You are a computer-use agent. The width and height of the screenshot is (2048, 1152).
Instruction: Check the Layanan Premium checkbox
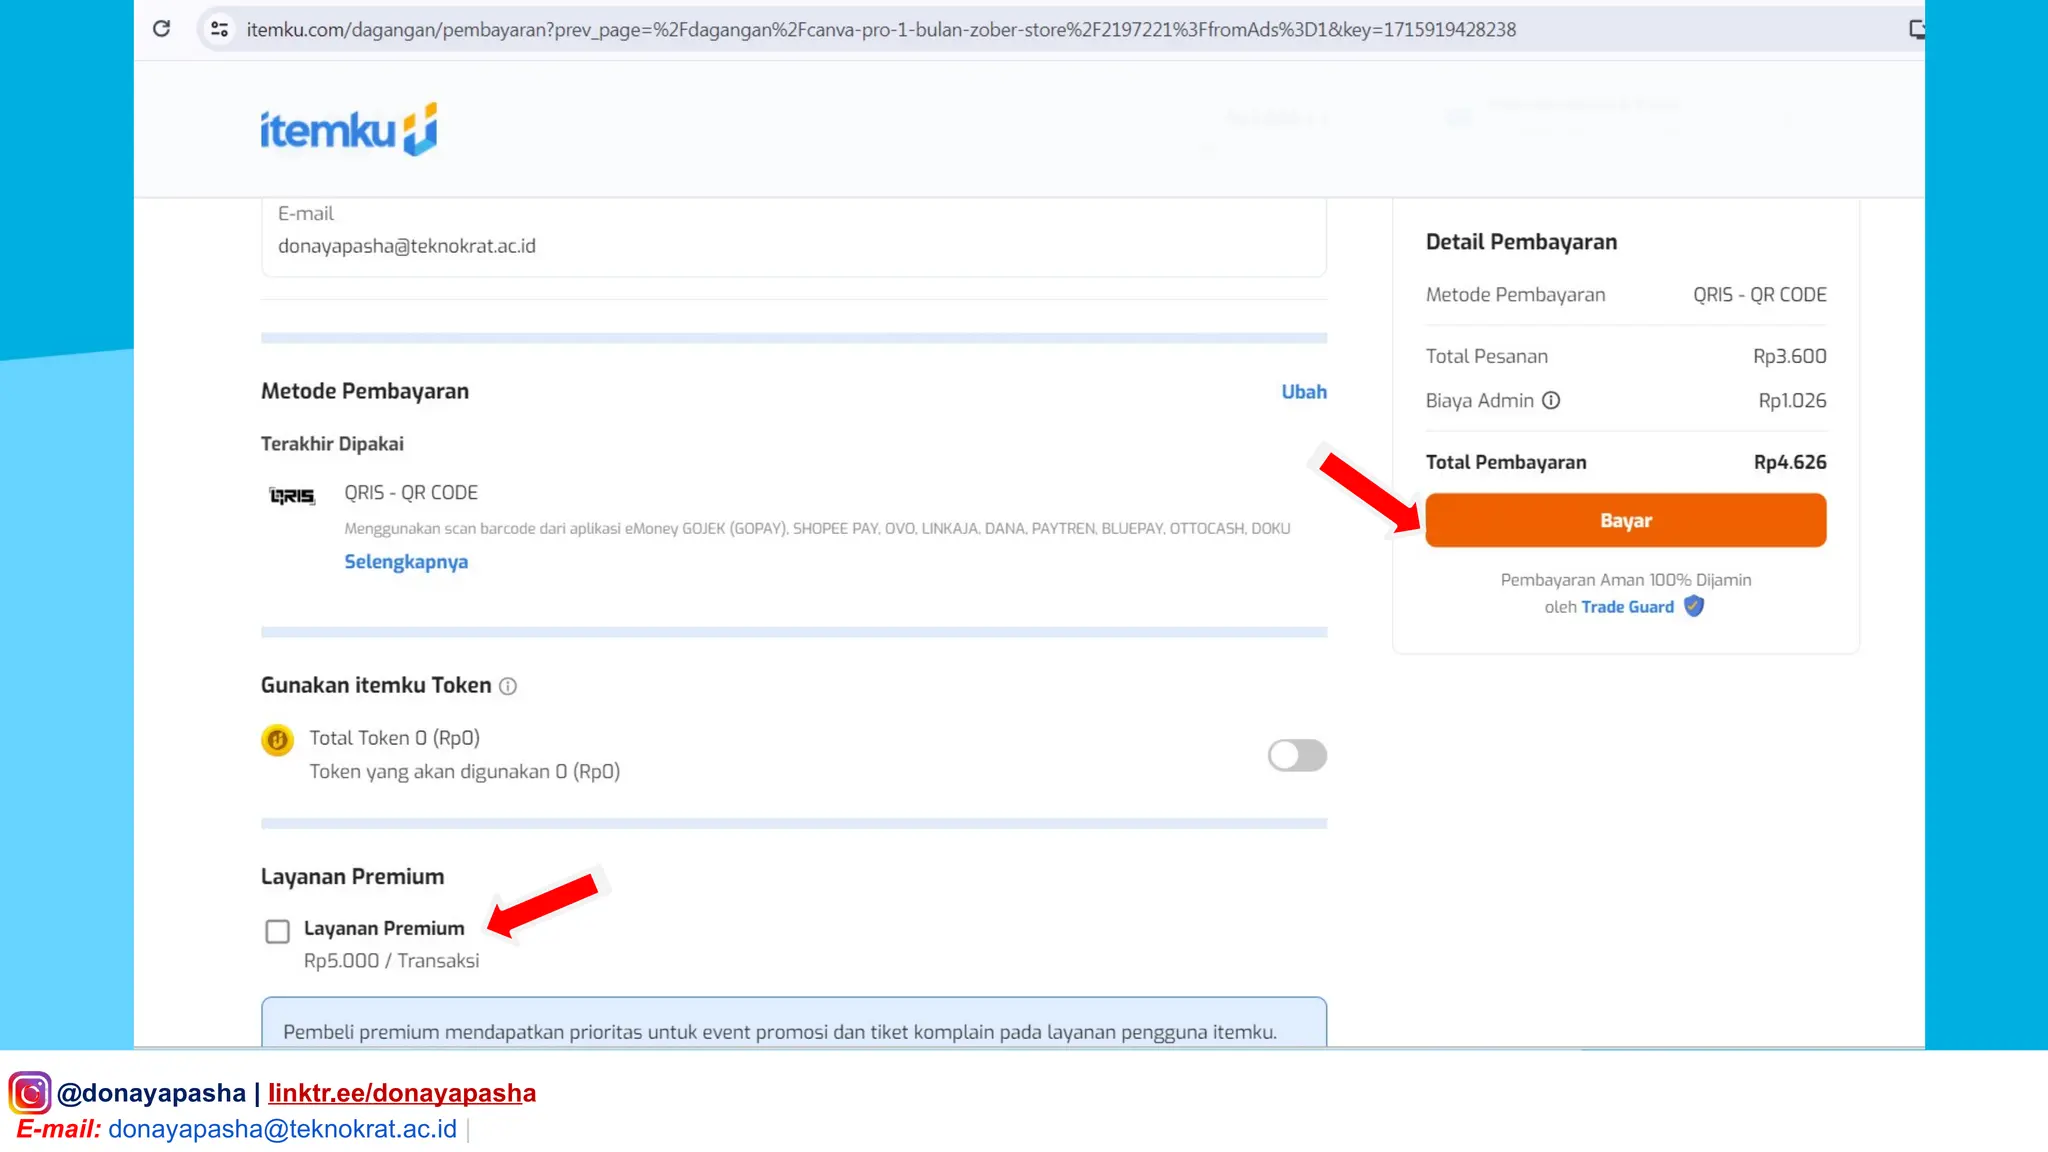(x=277, y=931)
